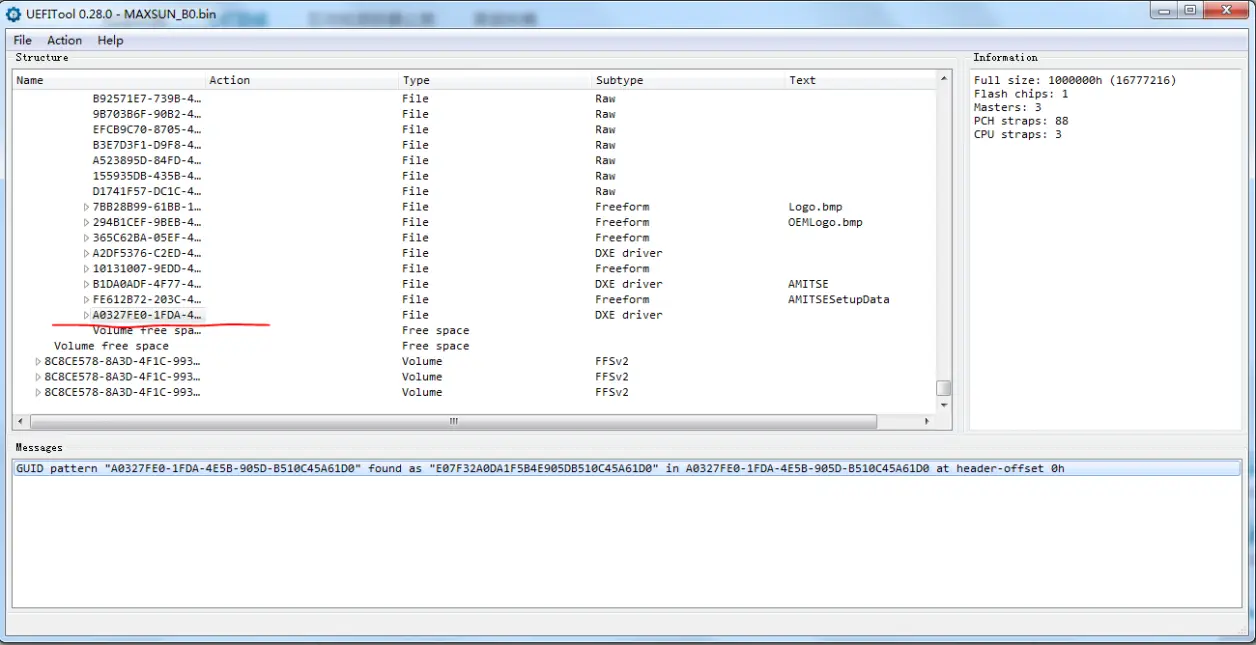1256x645 pixels.
Task: Expand the B1DA0ADF-4F77 AMITSE driver node
Action: [87, 284]
